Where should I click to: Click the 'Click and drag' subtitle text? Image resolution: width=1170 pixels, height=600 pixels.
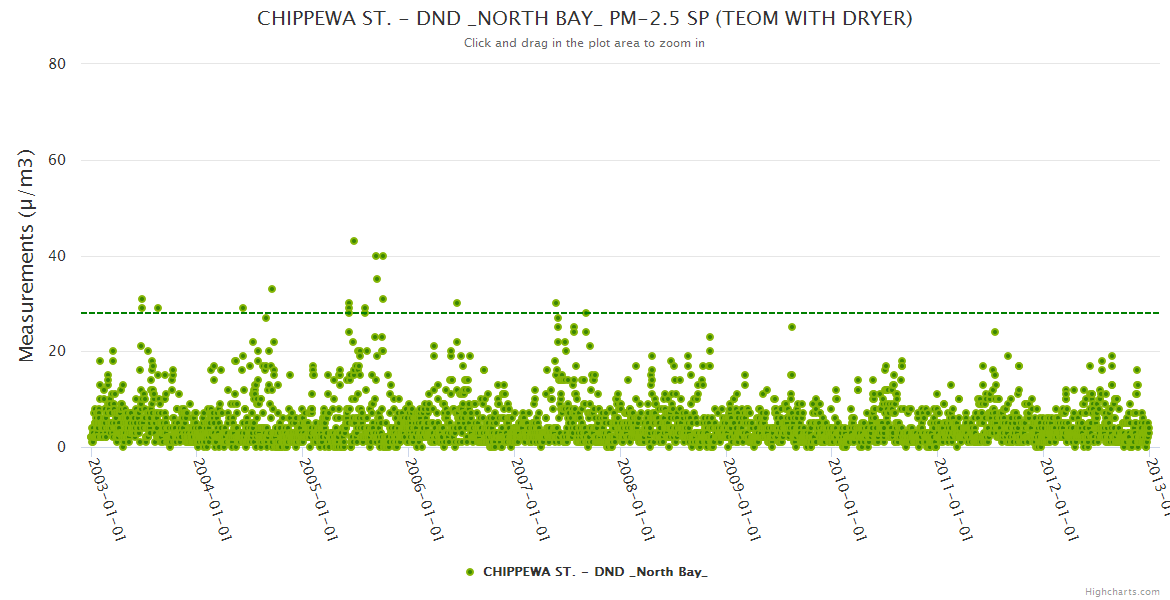[585, 44]
